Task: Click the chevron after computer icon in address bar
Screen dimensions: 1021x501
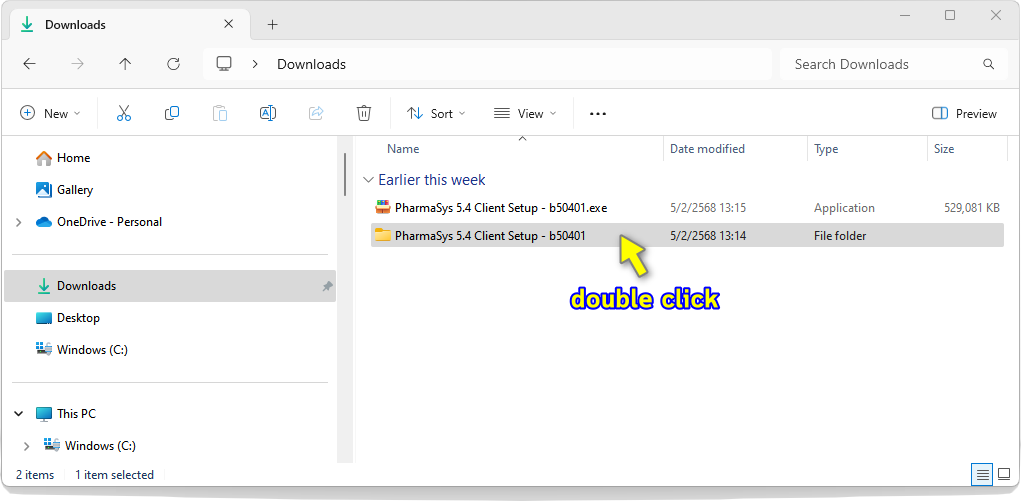Action: coord(255,64)
